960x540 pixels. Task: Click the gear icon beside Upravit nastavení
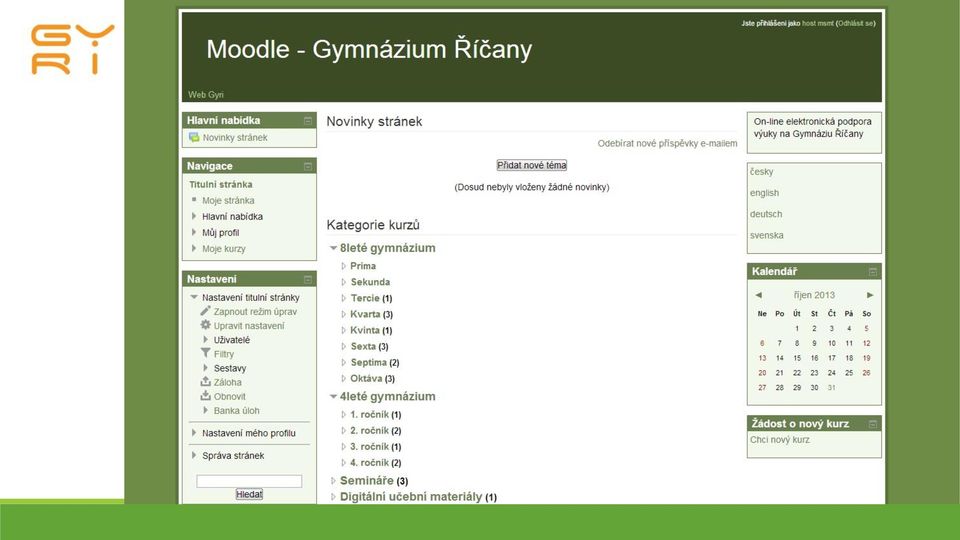pos(205,325)
